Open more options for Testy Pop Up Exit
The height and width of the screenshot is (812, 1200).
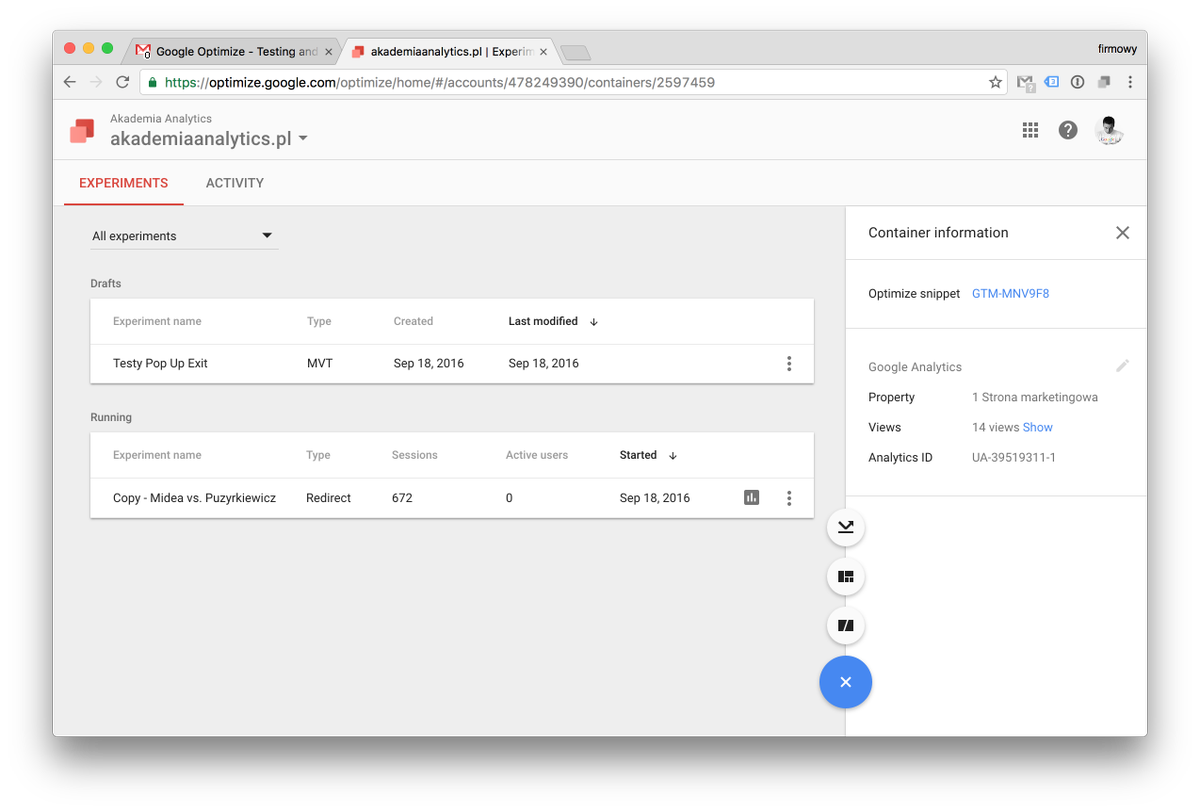click(789, 364)
